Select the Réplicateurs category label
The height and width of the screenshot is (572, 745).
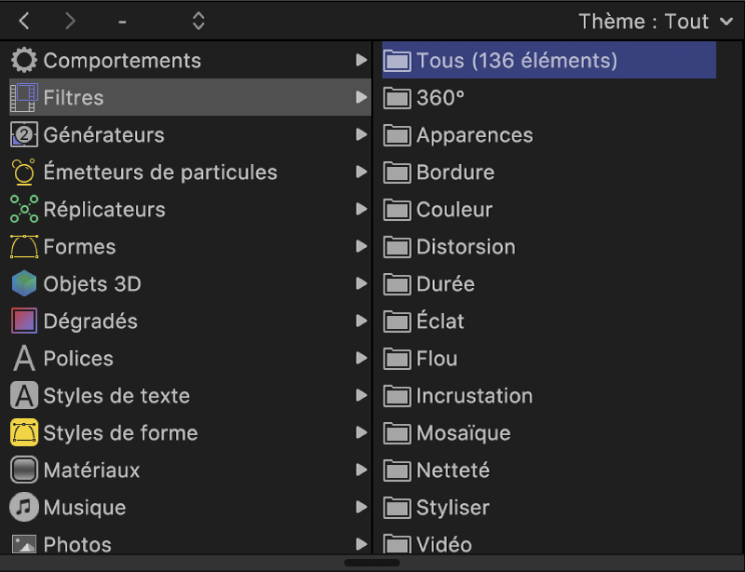point(105,210)
